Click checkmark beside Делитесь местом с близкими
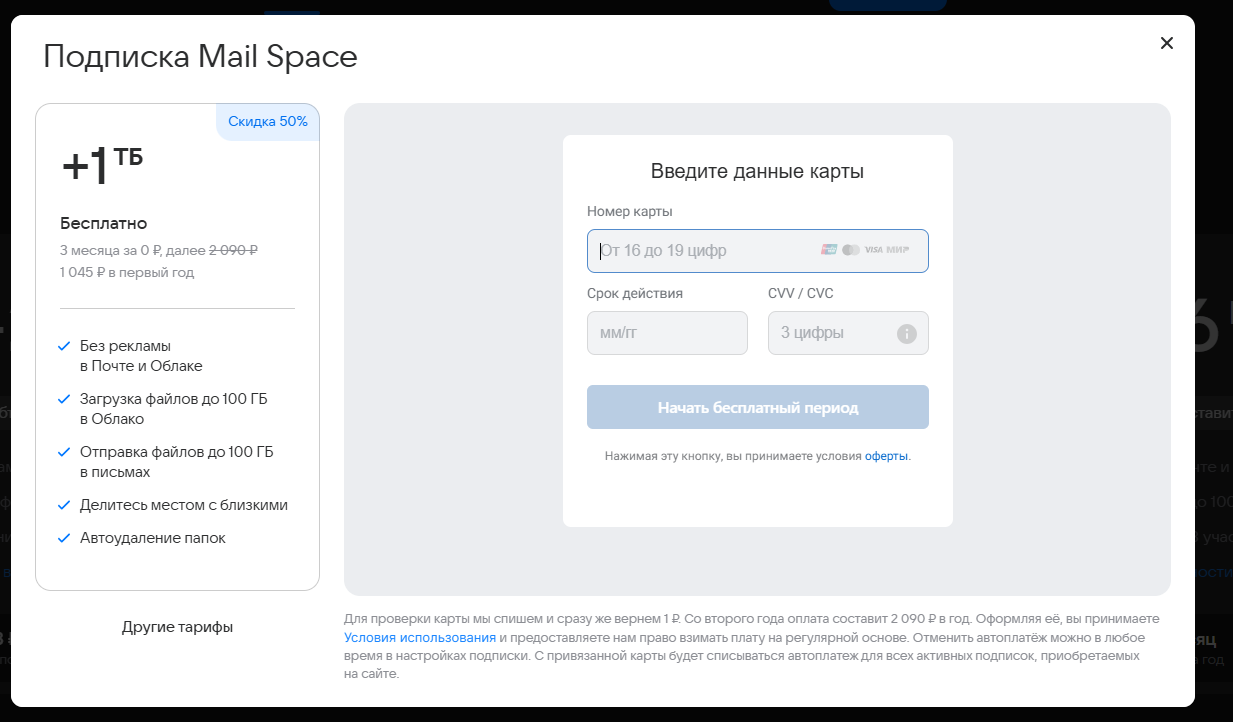Image resolution: width=1233 pixels, height=722 pixels. tap(65, 505)
